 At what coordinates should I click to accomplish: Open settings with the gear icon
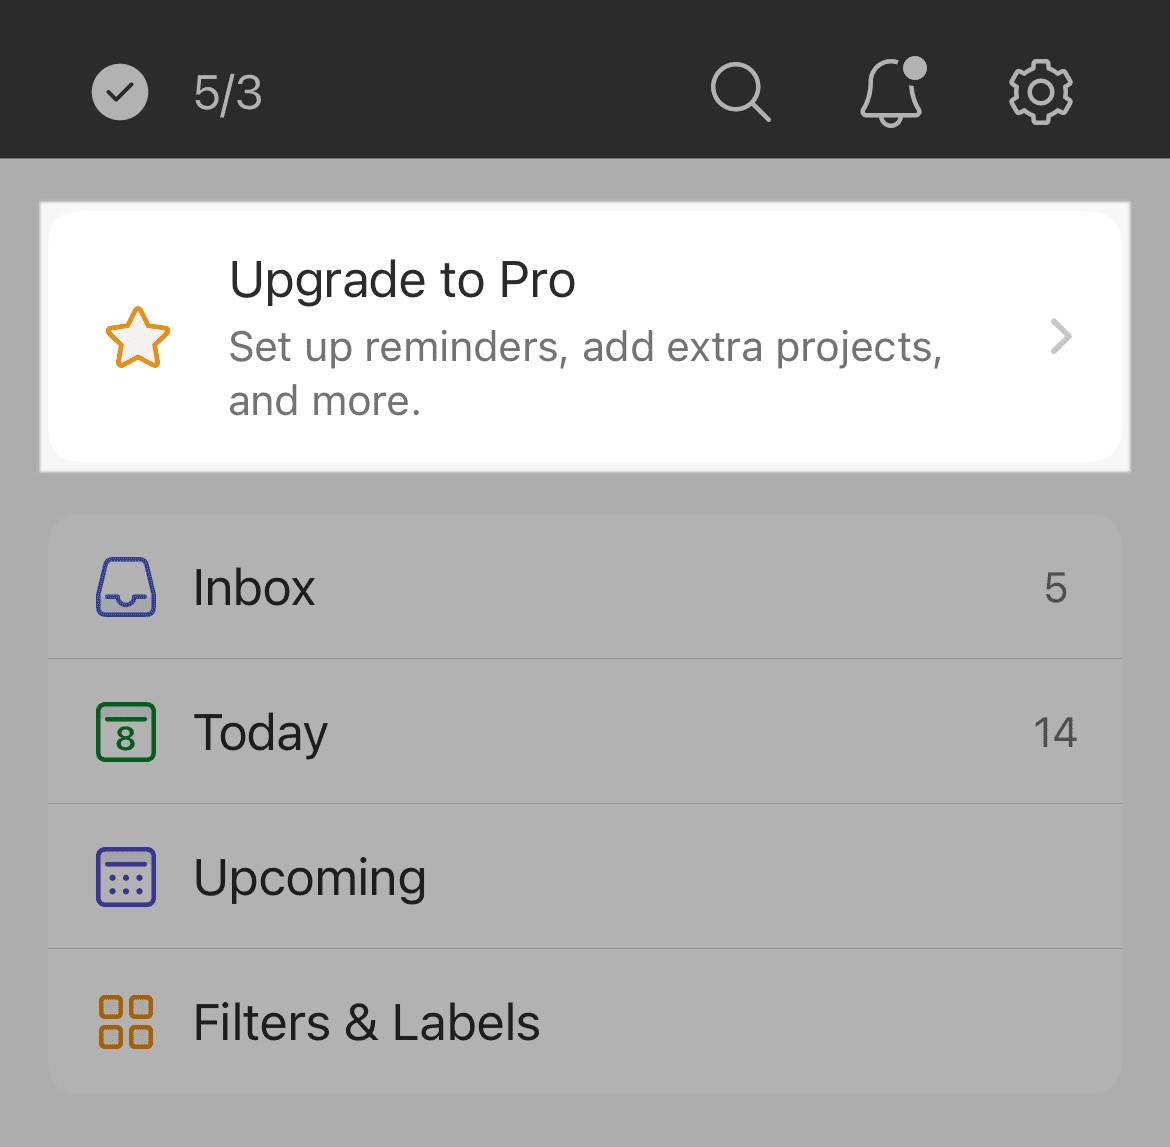tap(1040, 92)
